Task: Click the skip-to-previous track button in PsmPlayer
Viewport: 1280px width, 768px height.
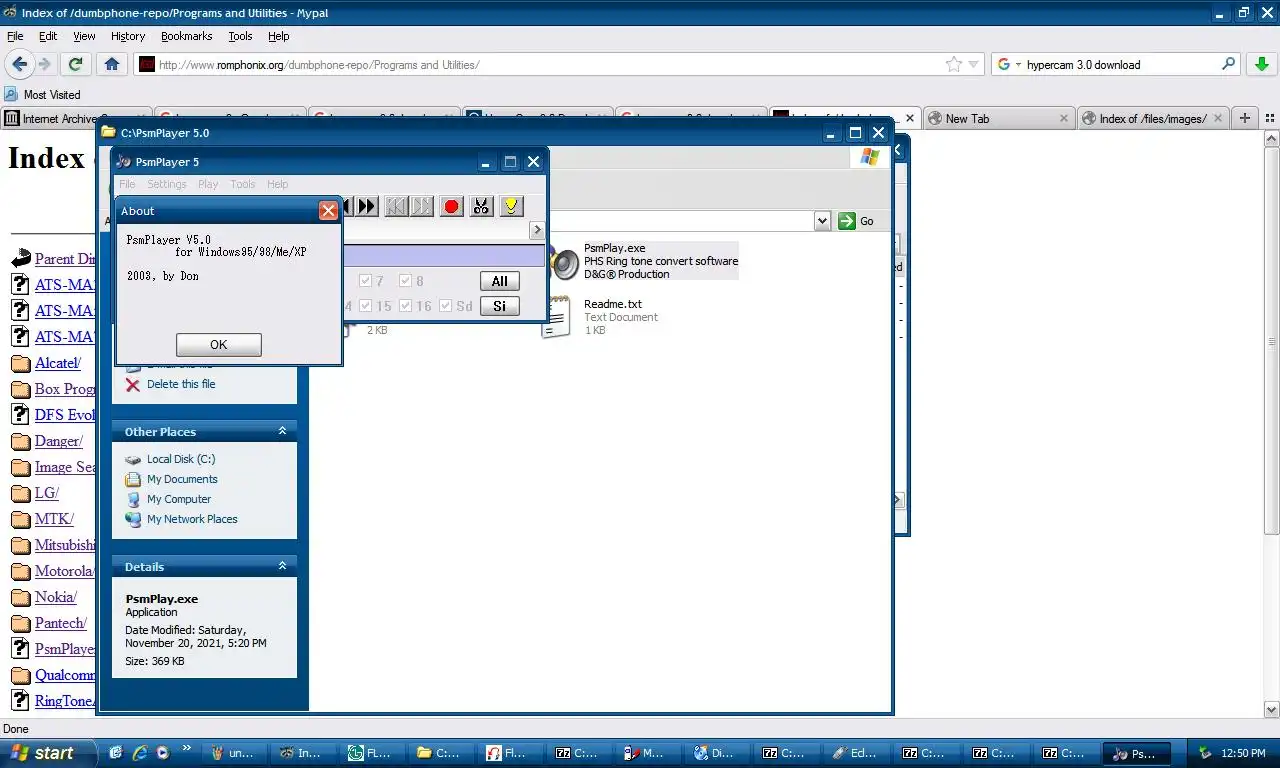Action: (396, 206)
